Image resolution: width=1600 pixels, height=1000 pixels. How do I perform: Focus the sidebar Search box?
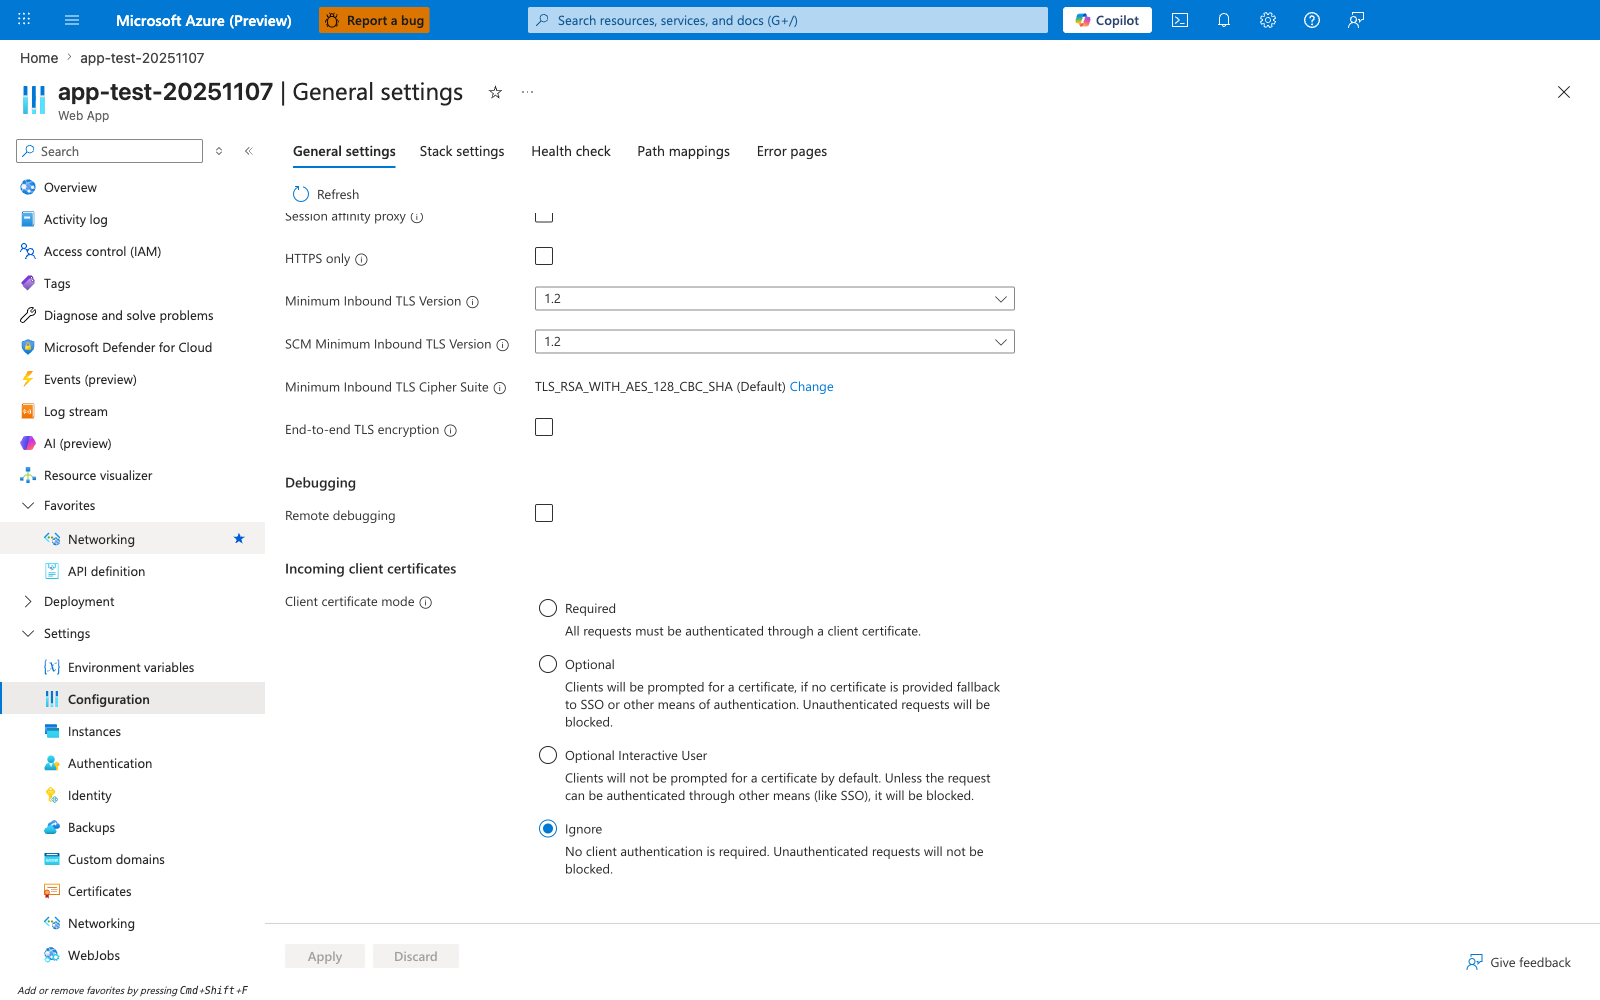click(x=110, y=151)
